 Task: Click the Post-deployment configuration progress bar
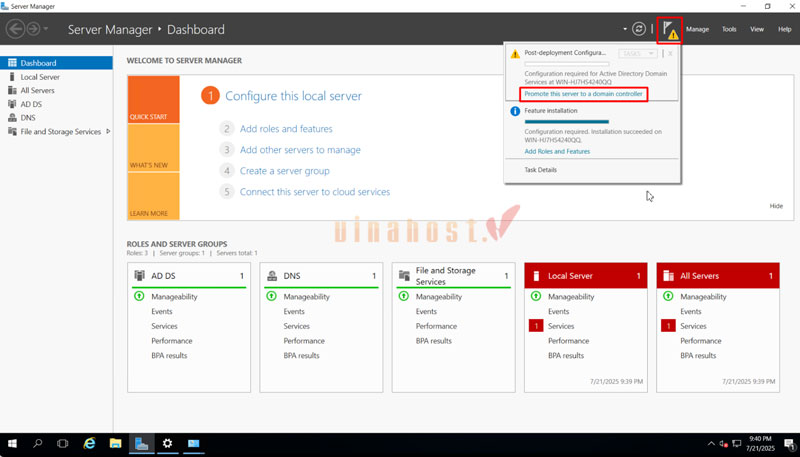[567, 64]
